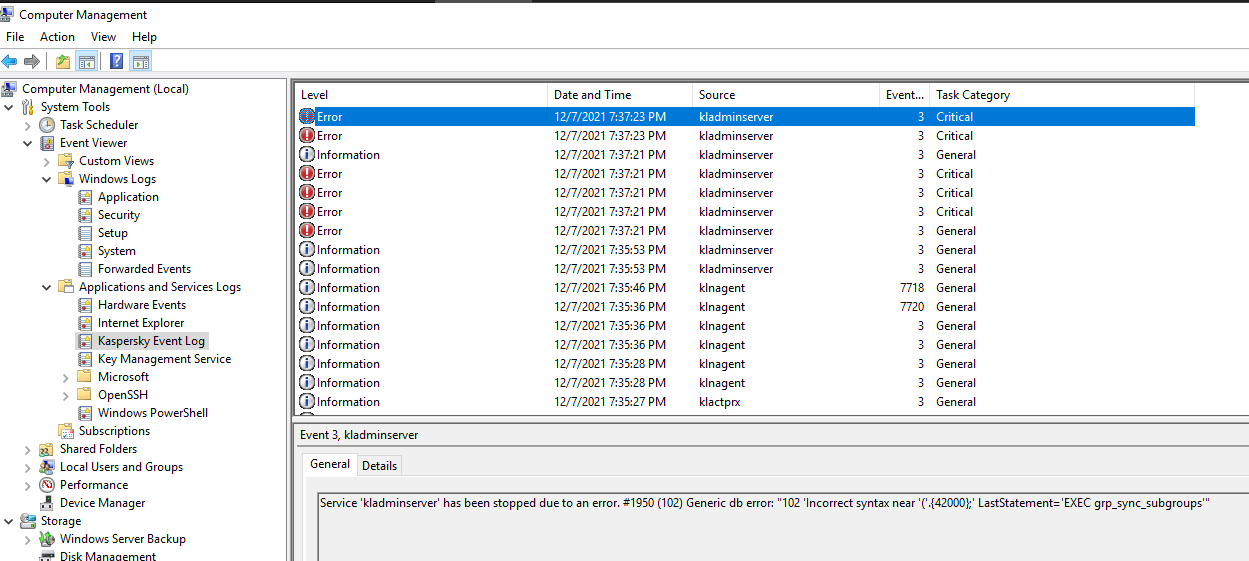Click the Up One Level toolbar icon
This screenshot has width=1249, height=561.
click(x=63, y=62)
